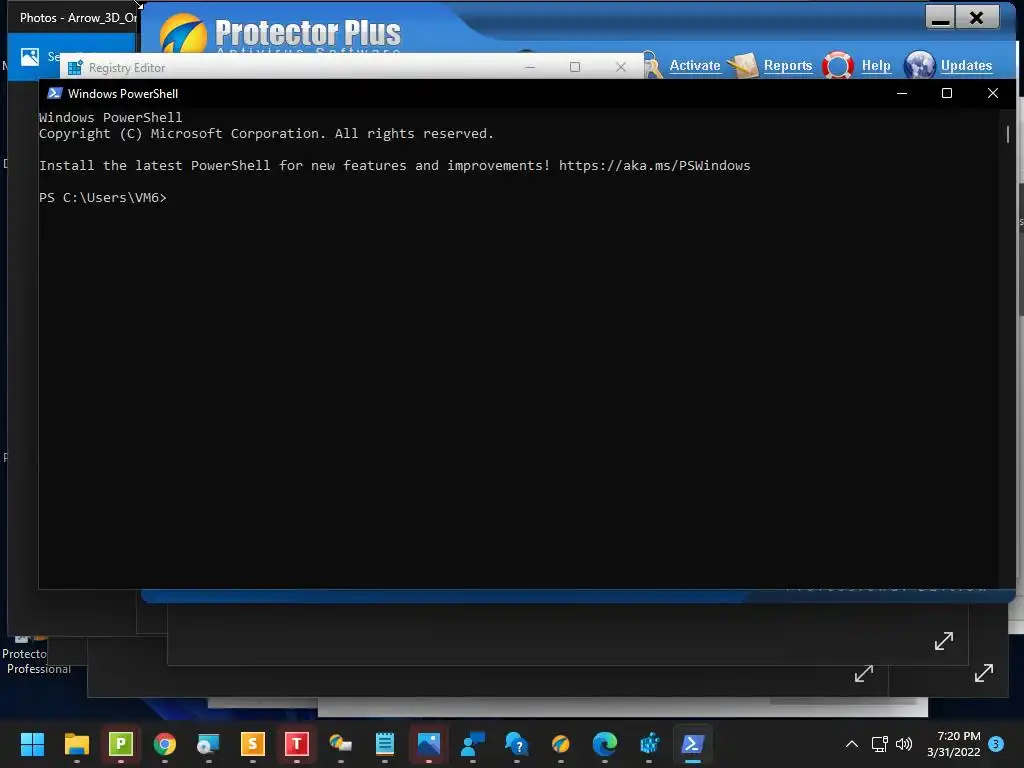
Task: Open the Get Help taskbar icon
Action: point(517,744)
